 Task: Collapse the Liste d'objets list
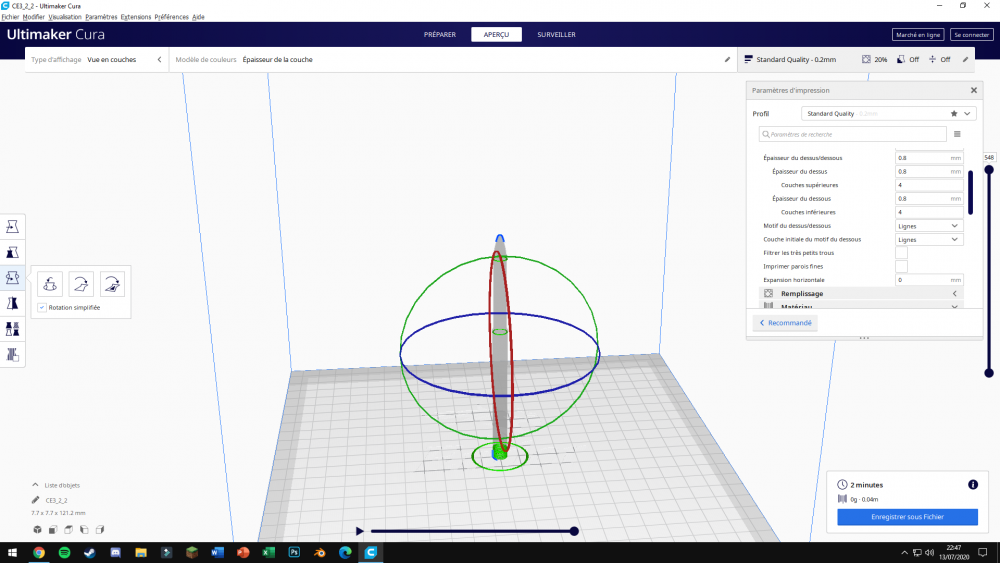tap(35, 485)
